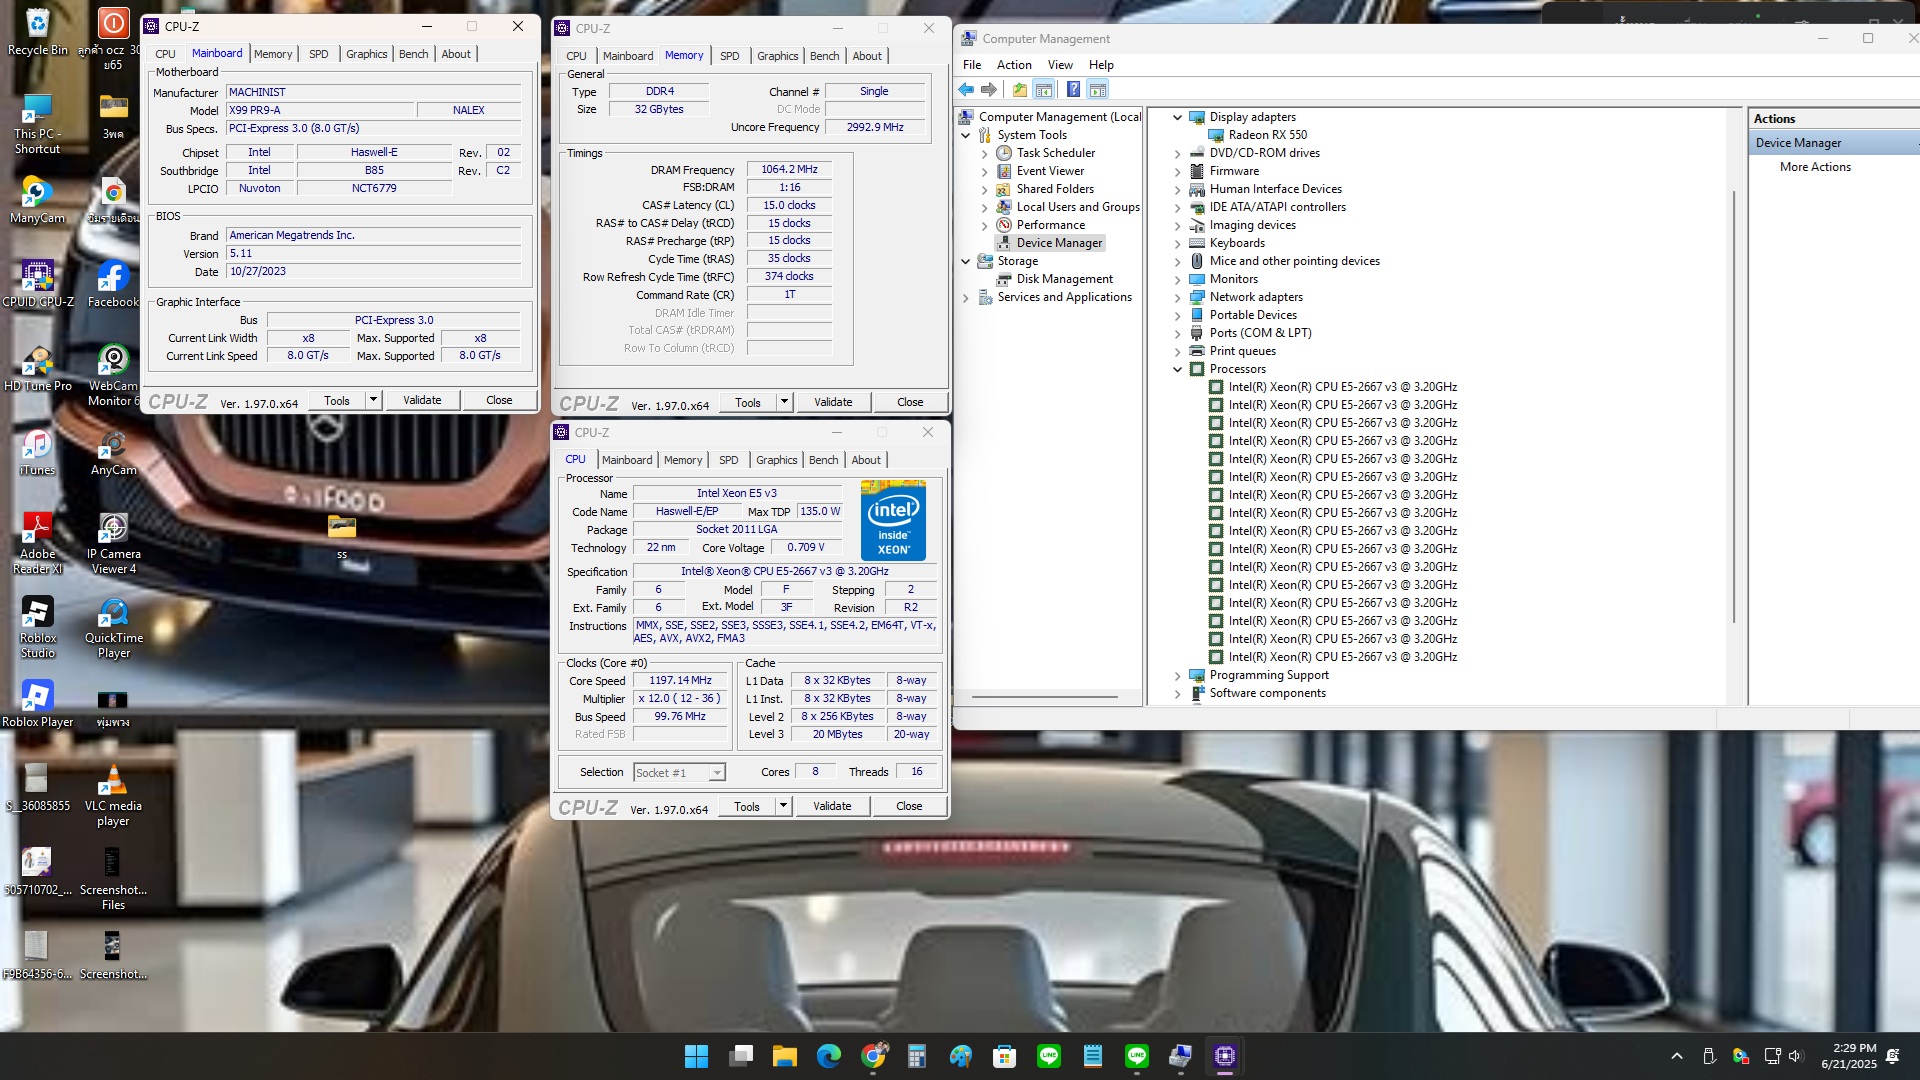Viewport: 1920px width, 1080px height.
Task: Collapse Processors device node
Action: [1177, 369]
